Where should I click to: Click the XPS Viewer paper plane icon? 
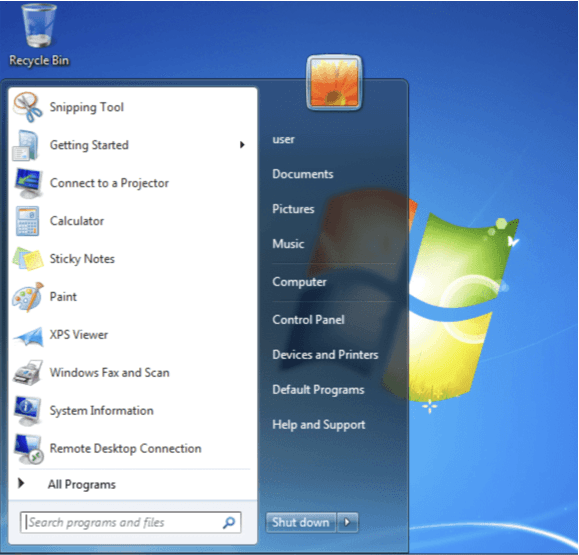(x=28, y=336)
